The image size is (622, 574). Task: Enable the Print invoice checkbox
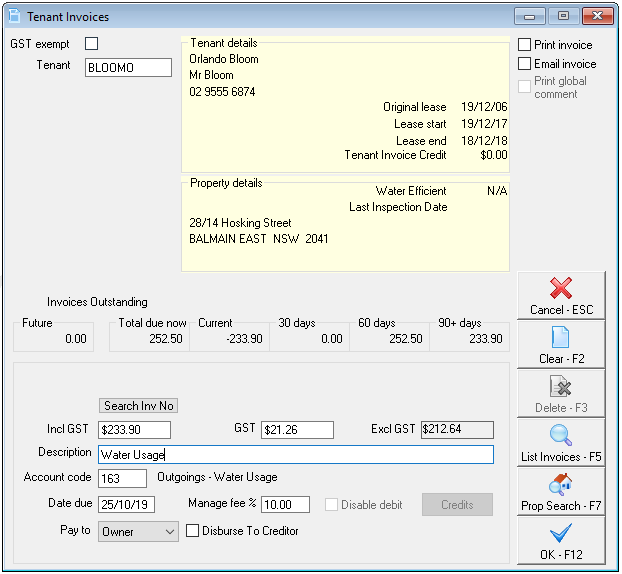point(524,44)
